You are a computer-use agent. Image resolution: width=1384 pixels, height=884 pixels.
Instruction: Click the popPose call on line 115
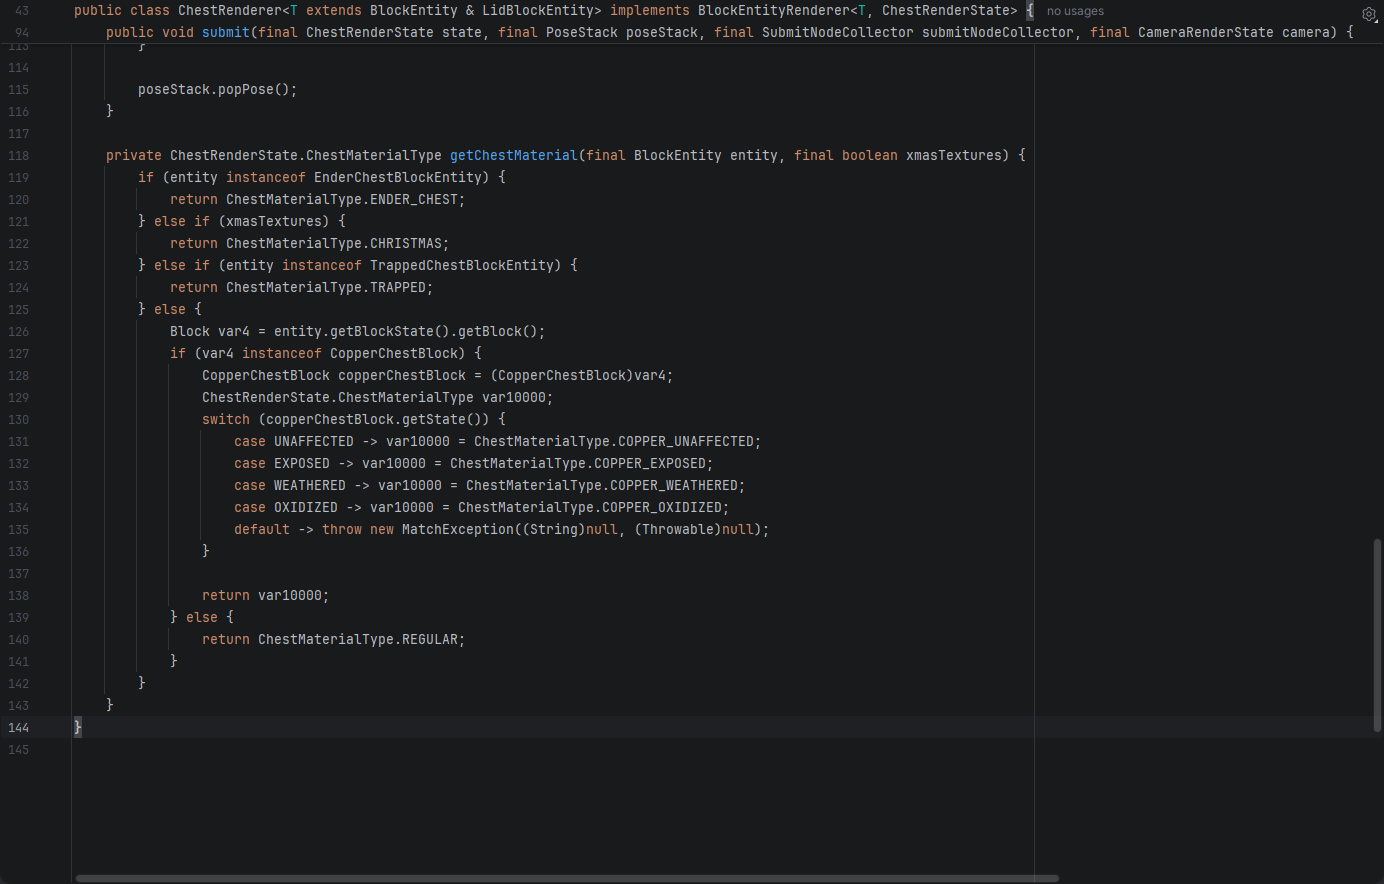245,90
